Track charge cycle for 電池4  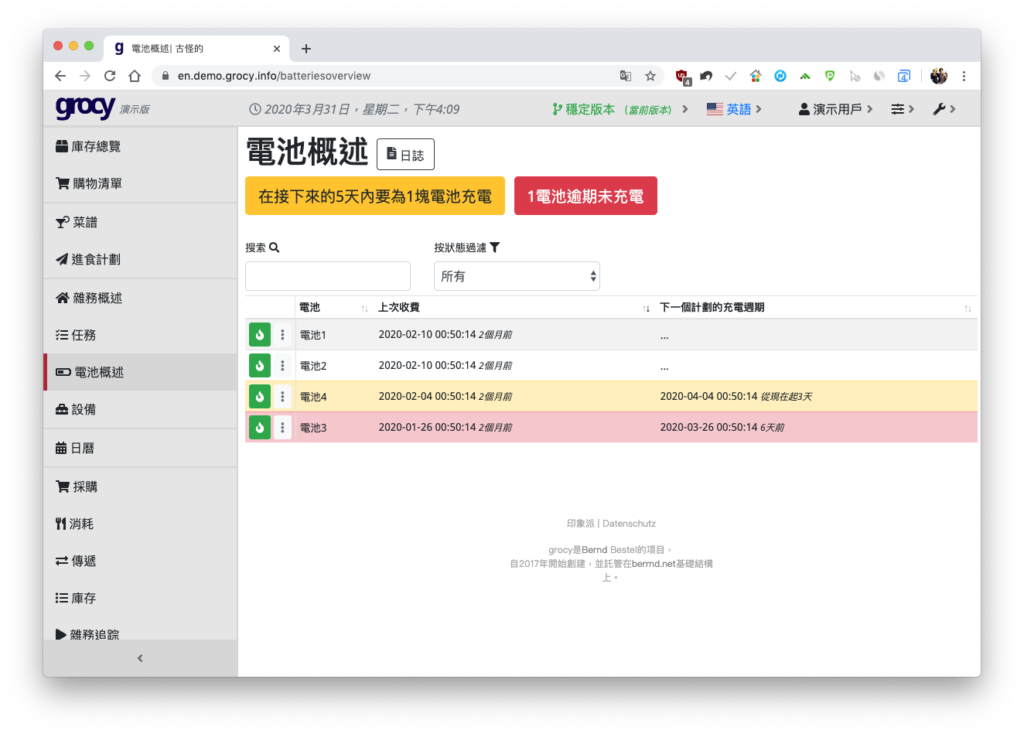pos(259,396)
